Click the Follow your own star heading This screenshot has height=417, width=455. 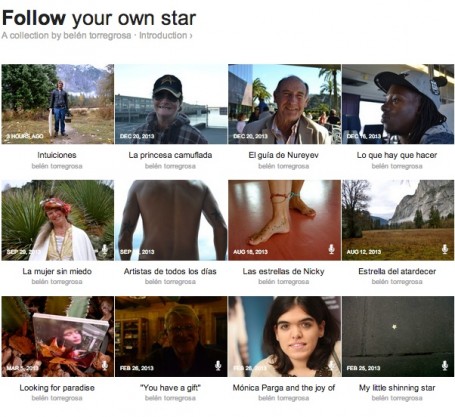pyautogui.click(x=99, y=18)
